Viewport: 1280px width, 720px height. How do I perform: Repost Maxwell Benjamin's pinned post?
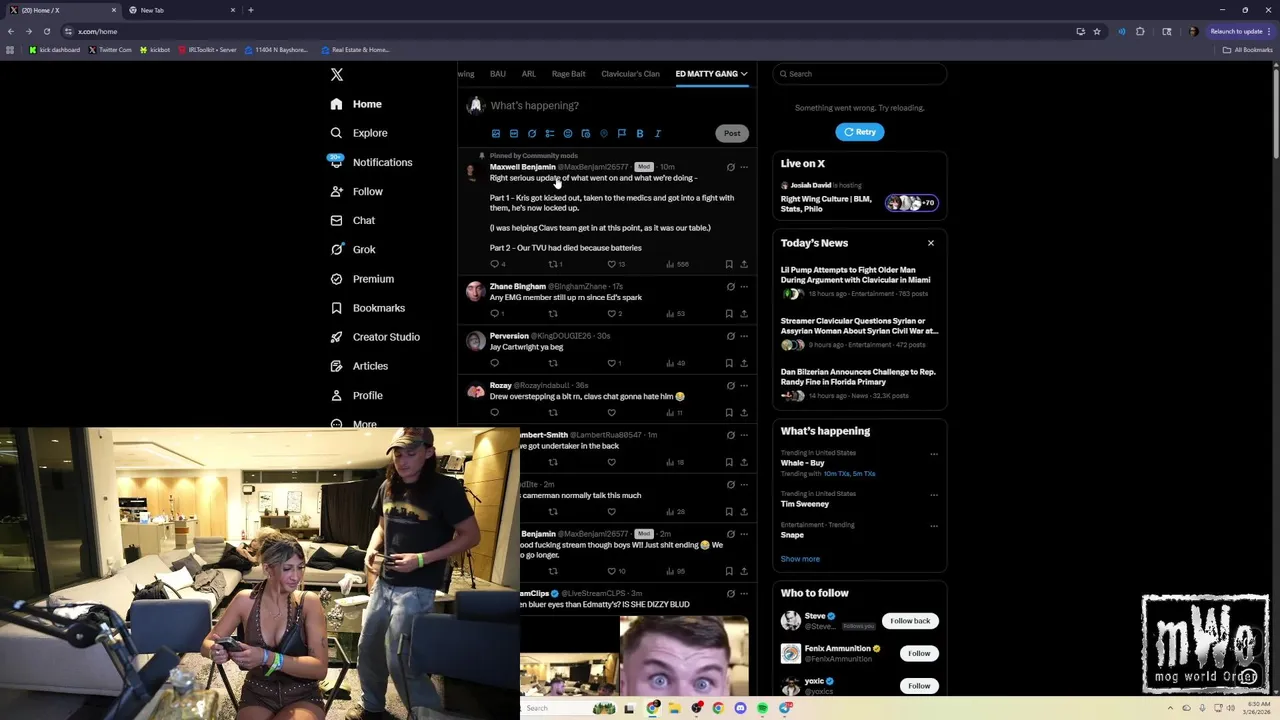[553, 264]
